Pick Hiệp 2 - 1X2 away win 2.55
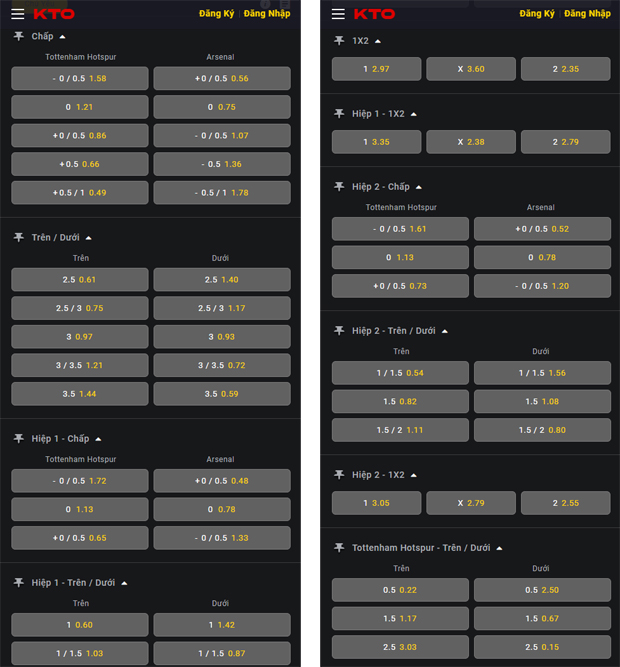The width and height of the screenshot is (620, 667). click(x=565, y=503)
